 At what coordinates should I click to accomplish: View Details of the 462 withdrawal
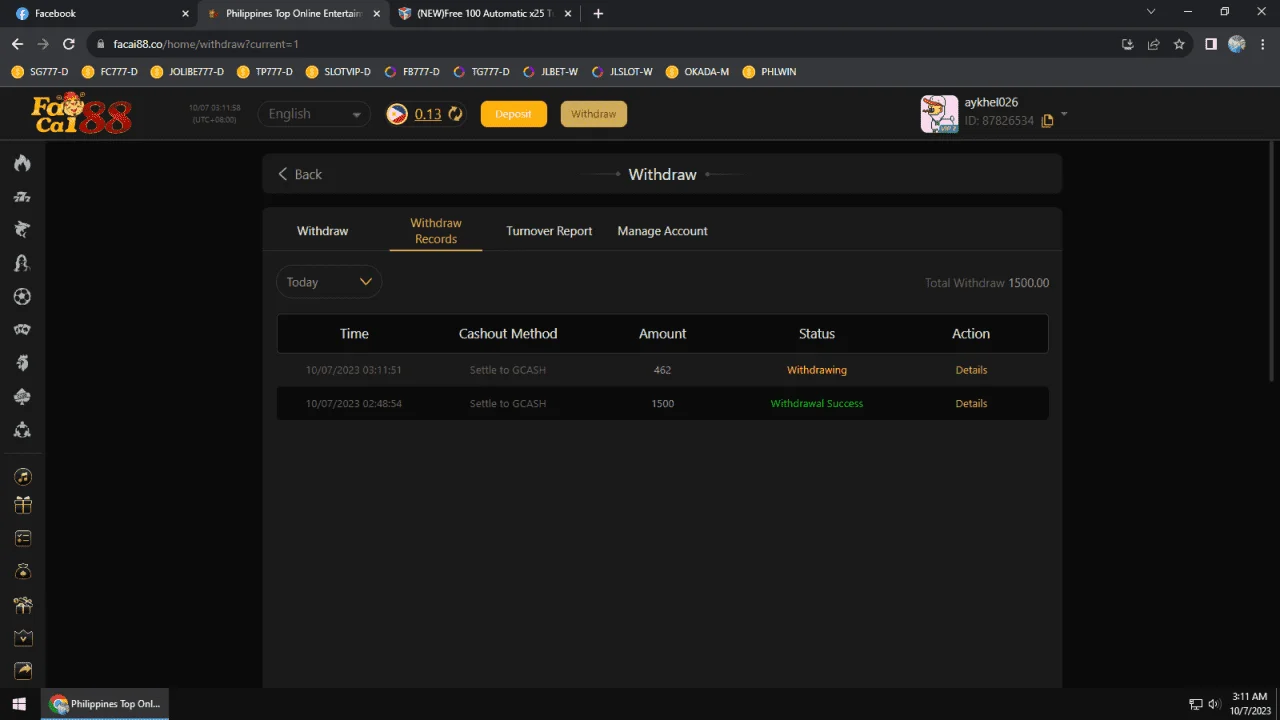971,370
